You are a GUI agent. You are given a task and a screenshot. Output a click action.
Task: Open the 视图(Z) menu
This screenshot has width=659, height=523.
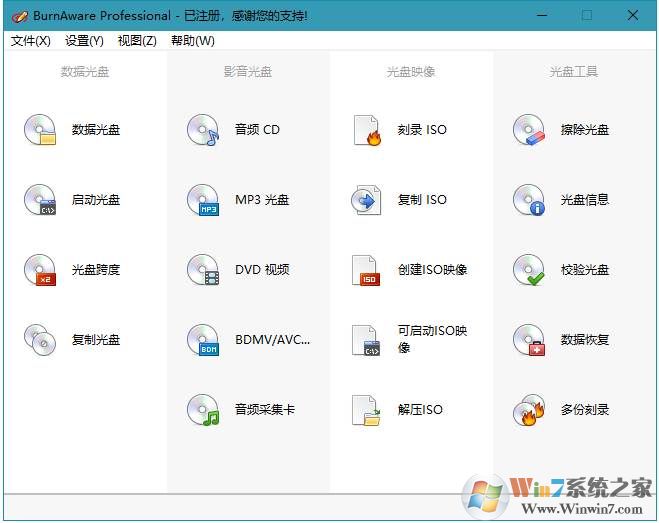[x=137, y=41]
